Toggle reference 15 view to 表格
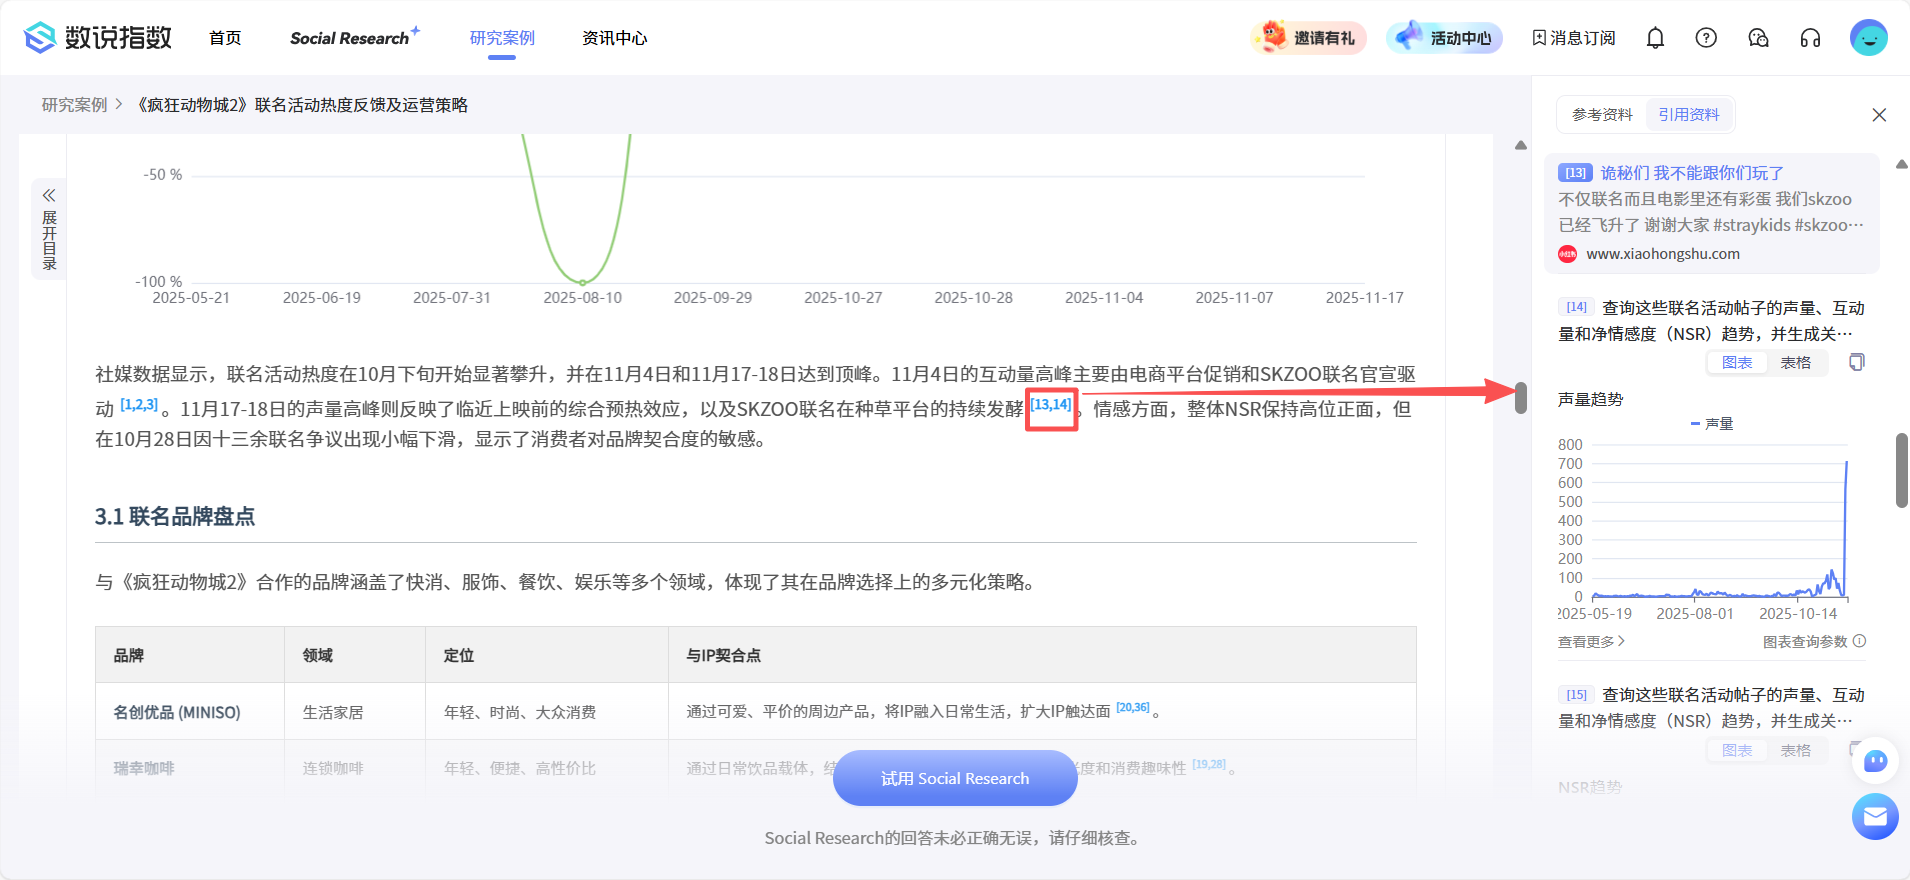This screenshot has height=880, width=1910. coord(1795,750)
